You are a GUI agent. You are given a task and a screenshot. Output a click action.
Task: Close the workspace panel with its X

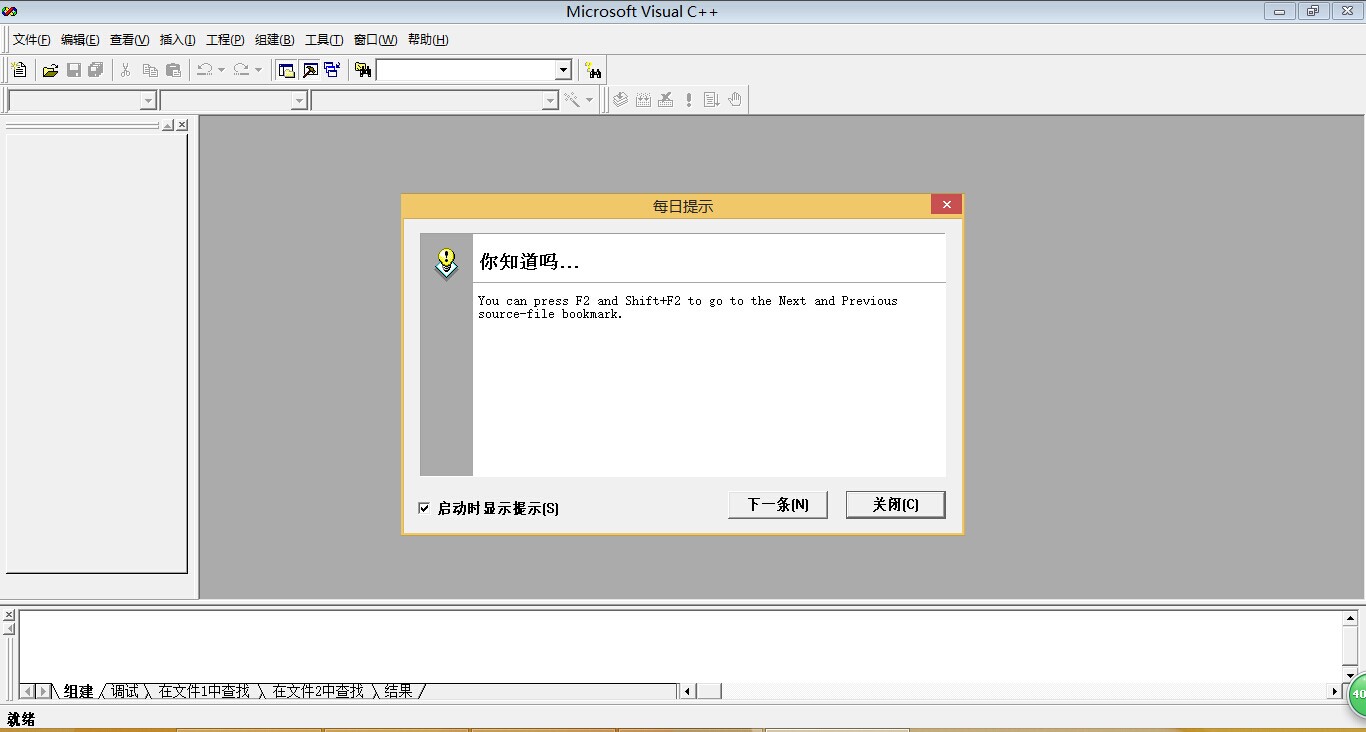[182, 125]
